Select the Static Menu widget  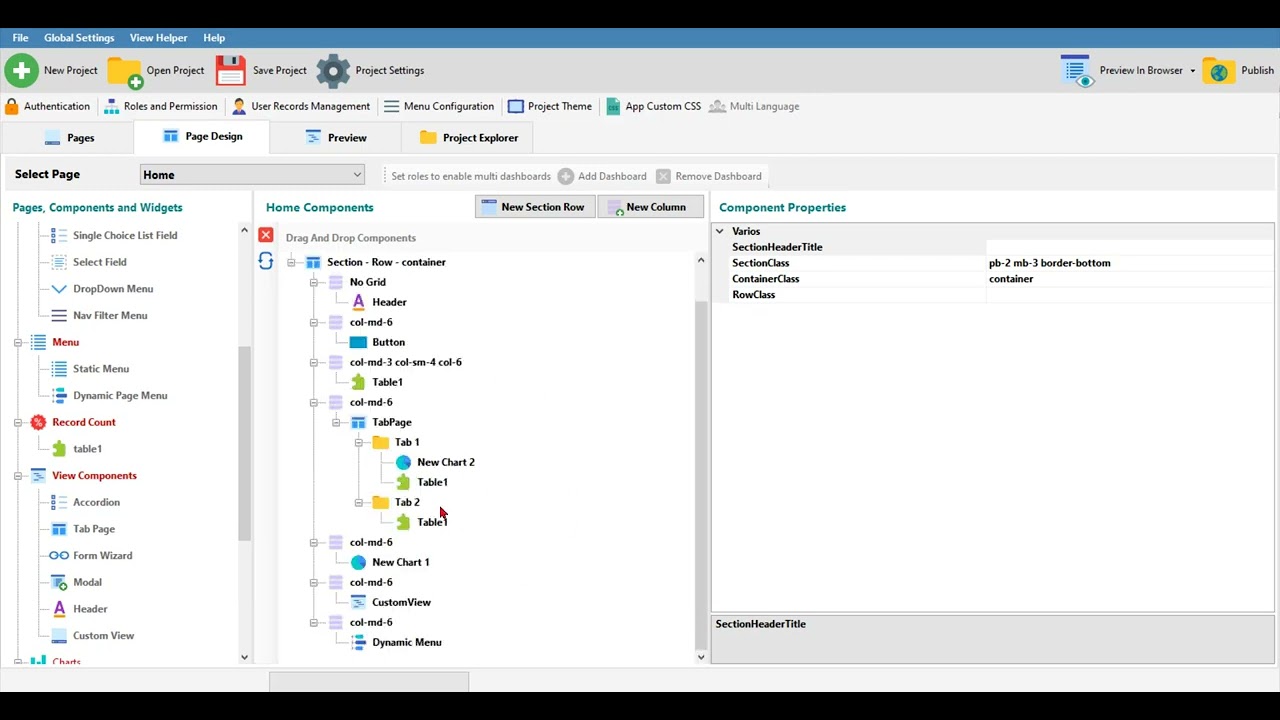point(101,369)
